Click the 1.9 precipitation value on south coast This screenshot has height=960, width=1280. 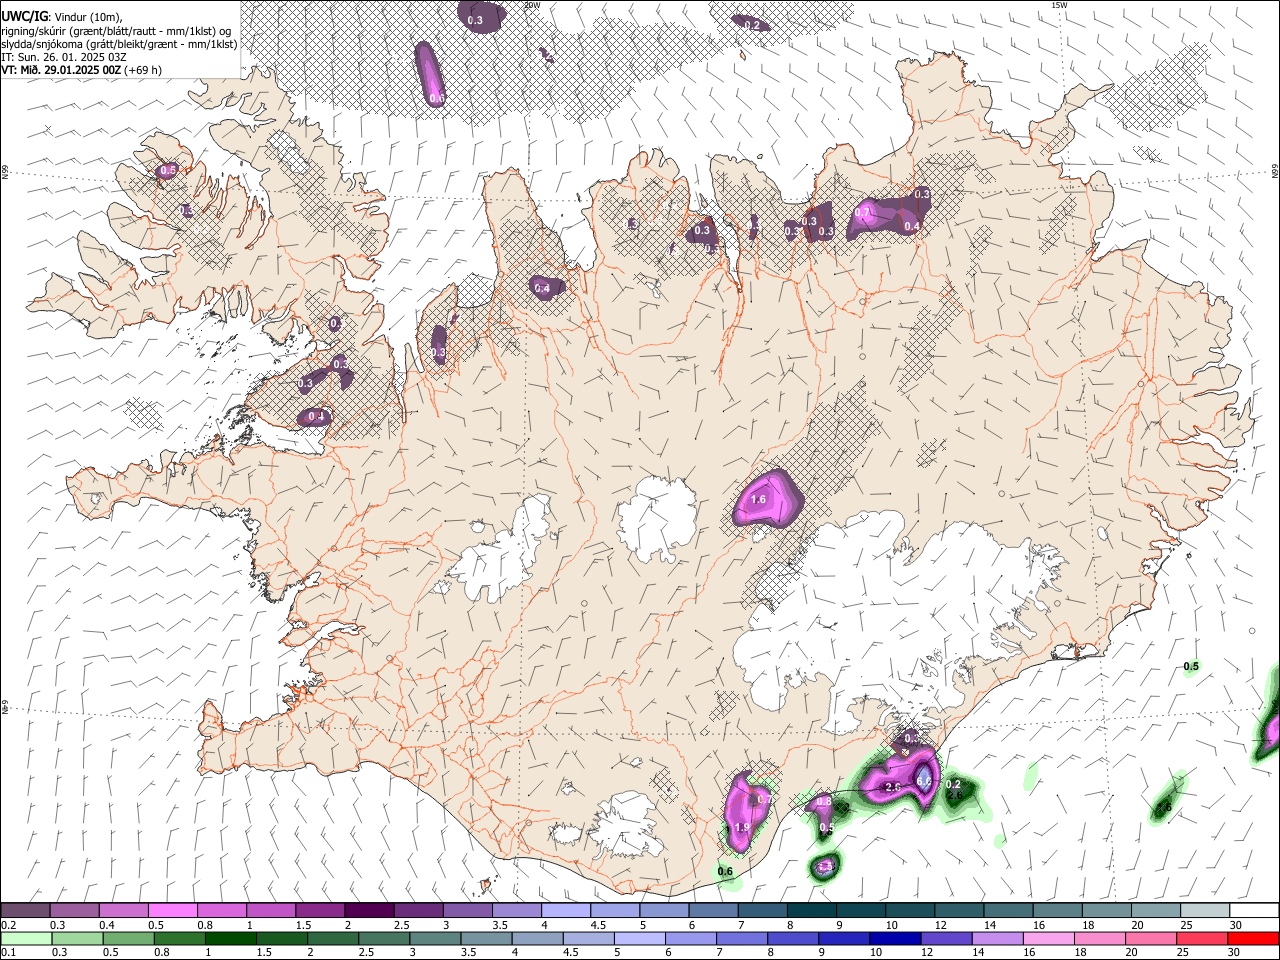pos(742,828)
